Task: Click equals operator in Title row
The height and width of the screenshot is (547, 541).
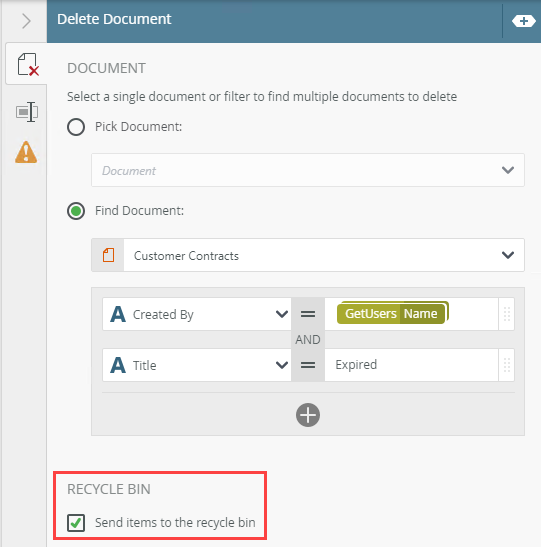Action: (308, 365)
